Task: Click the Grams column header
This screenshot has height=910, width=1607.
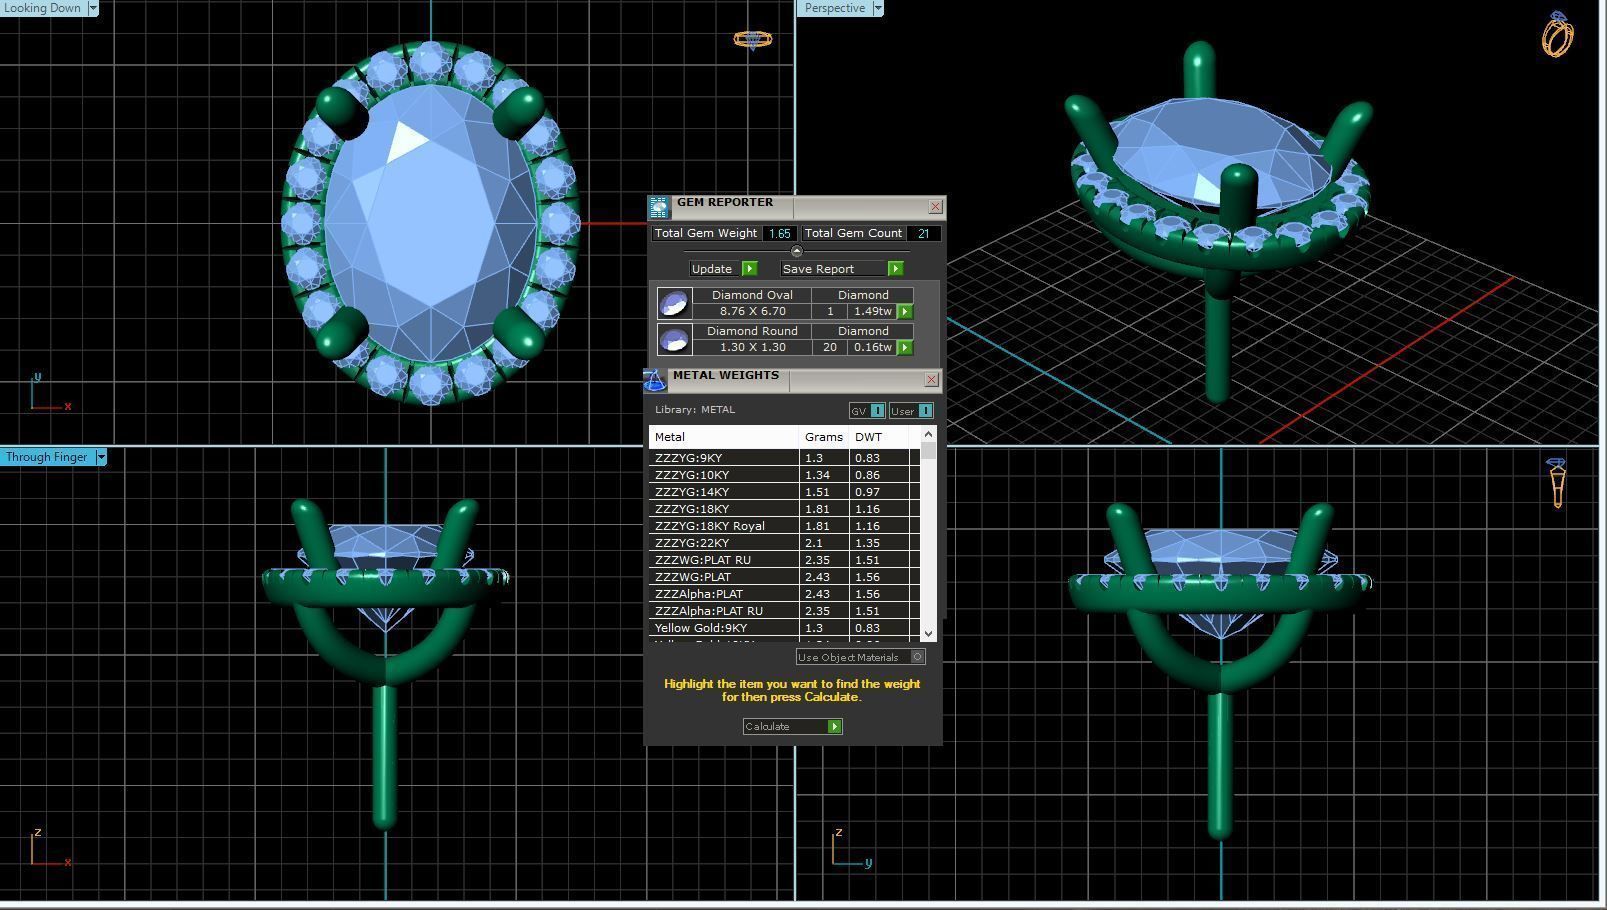Action: (824, 437)
